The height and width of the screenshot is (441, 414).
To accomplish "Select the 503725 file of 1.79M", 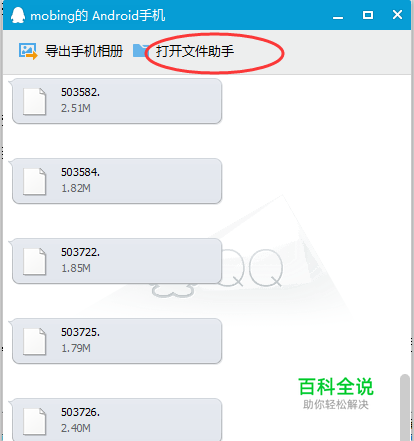I will (116, 341).
